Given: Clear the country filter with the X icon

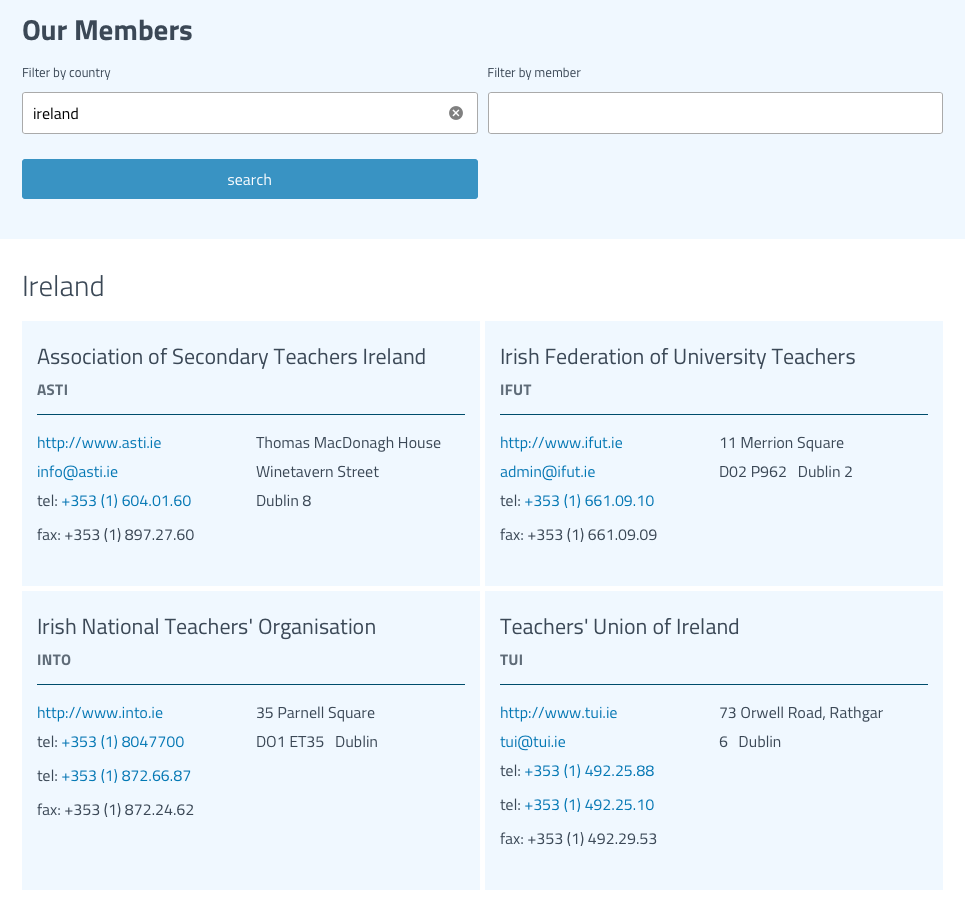Looking at the screenshot, I should (x=455, y=113).
